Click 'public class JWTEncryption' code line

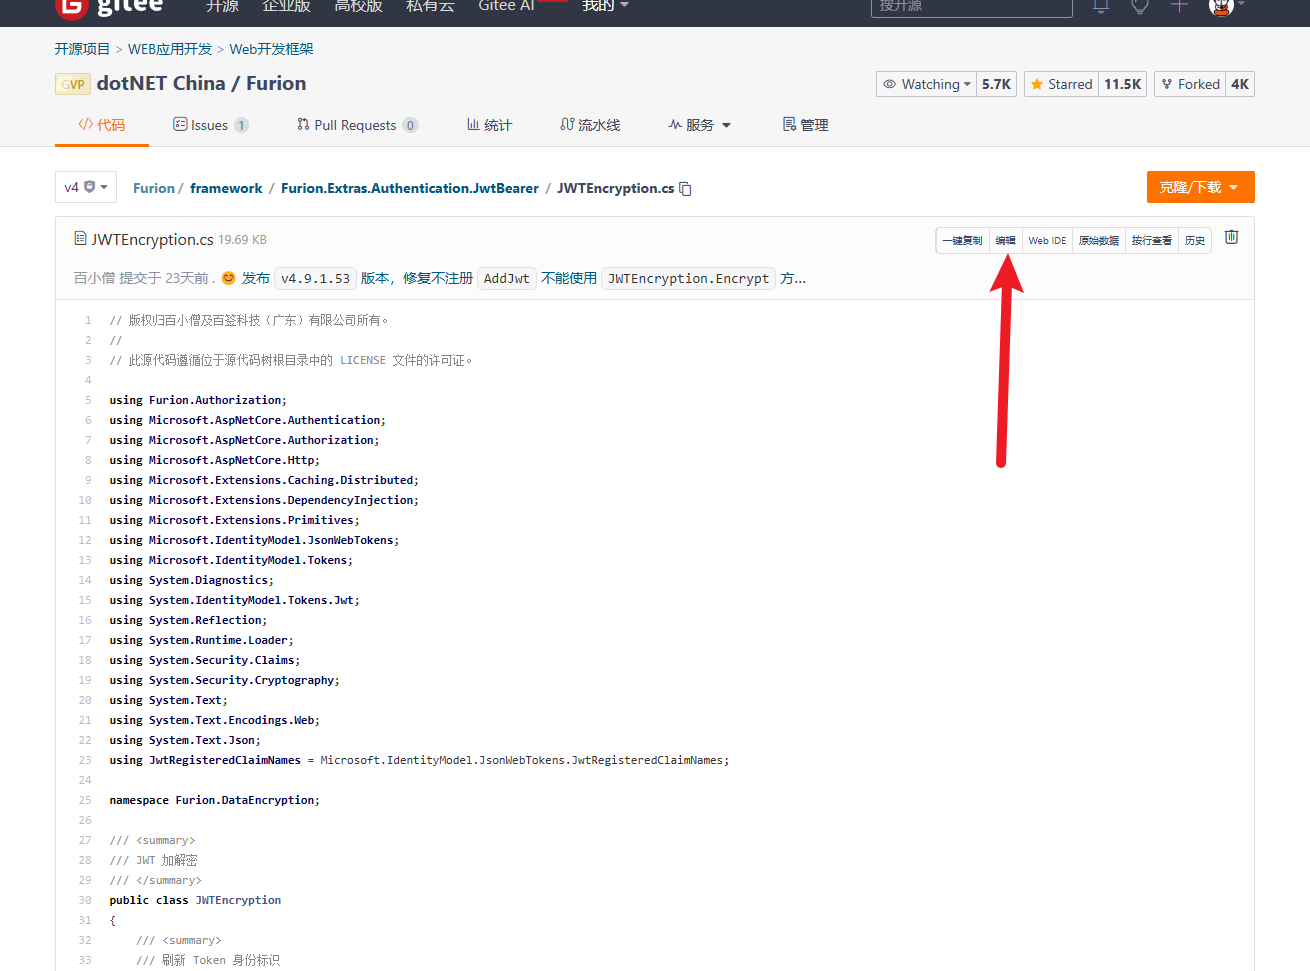(x=195, y=900)
